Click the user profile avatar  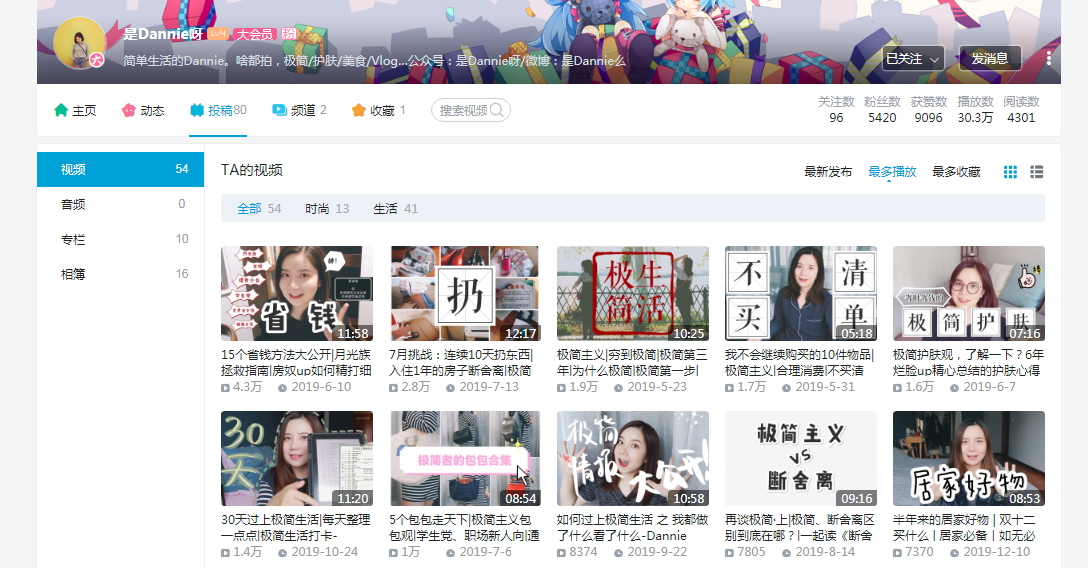coord(80,43)
